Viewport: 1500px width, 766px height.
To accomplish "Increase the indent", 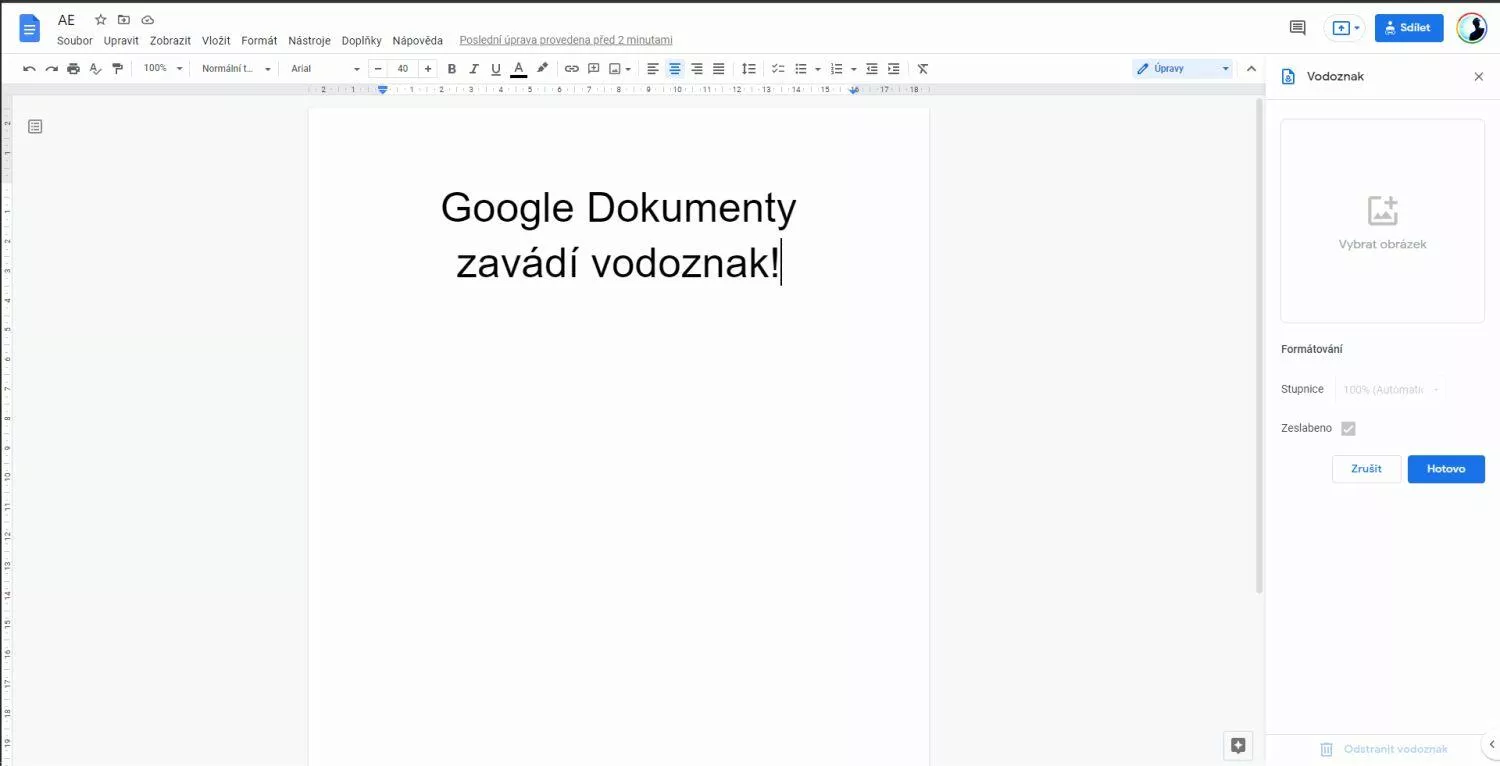I will click(x=894, y=69).
